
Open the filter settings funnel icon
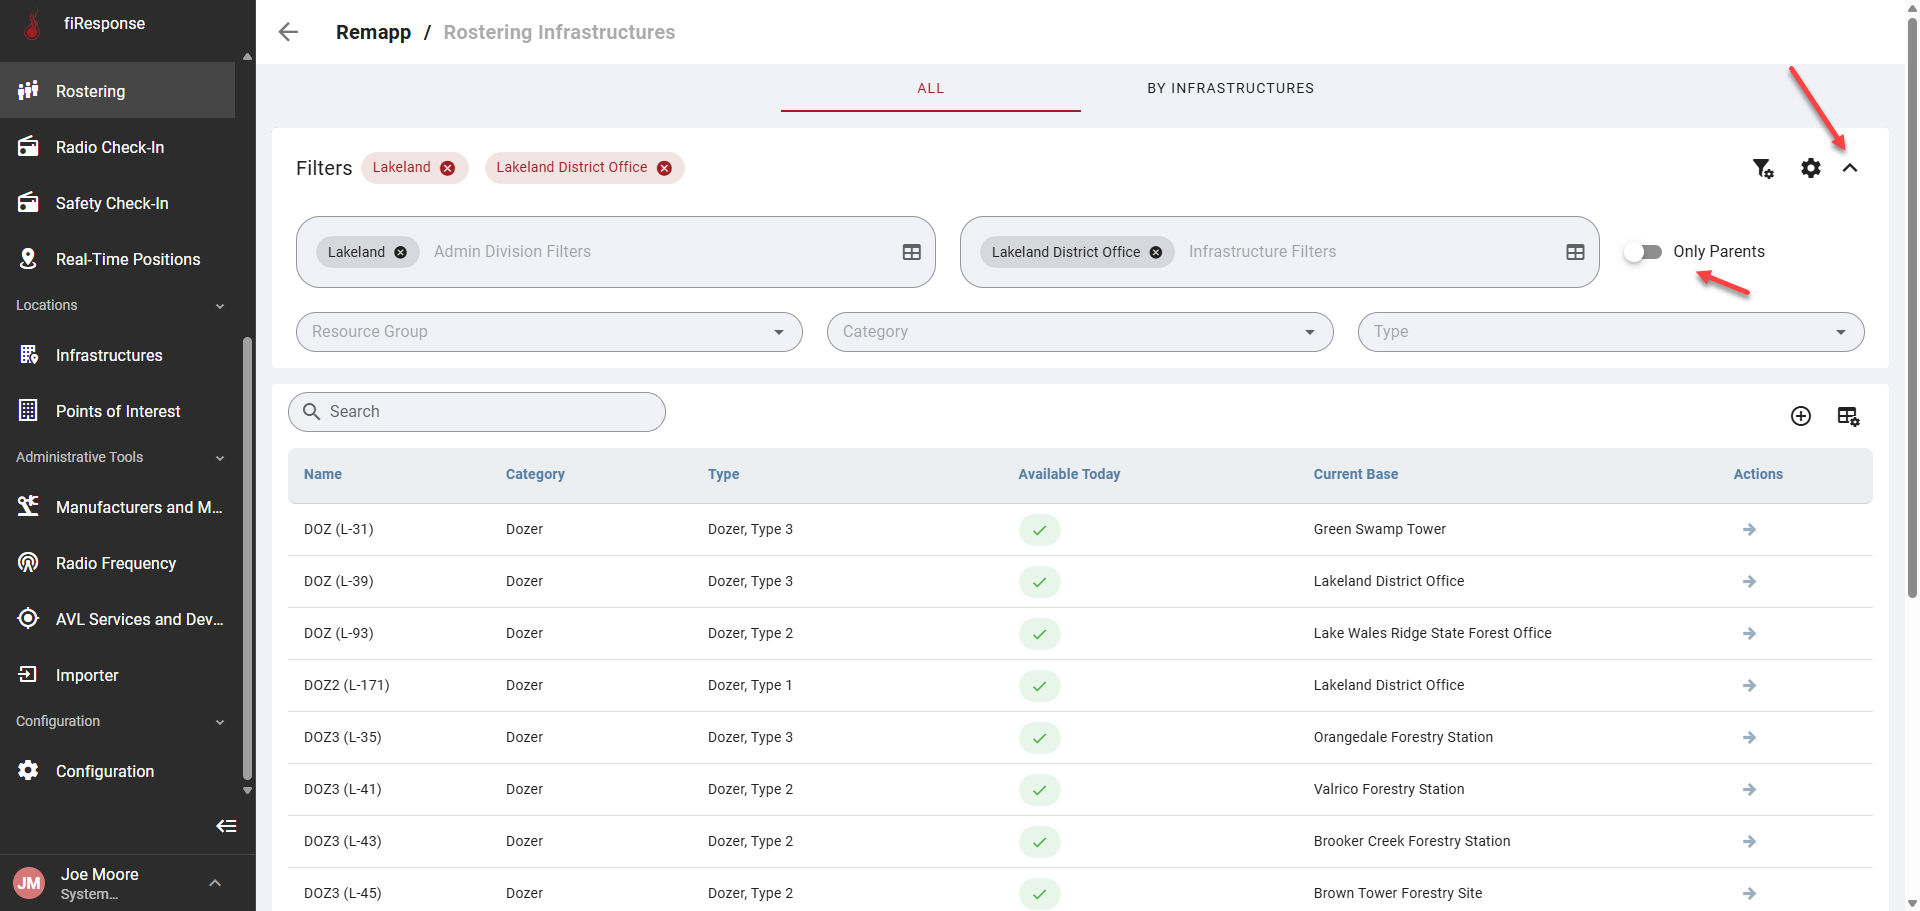(1763, 168)
